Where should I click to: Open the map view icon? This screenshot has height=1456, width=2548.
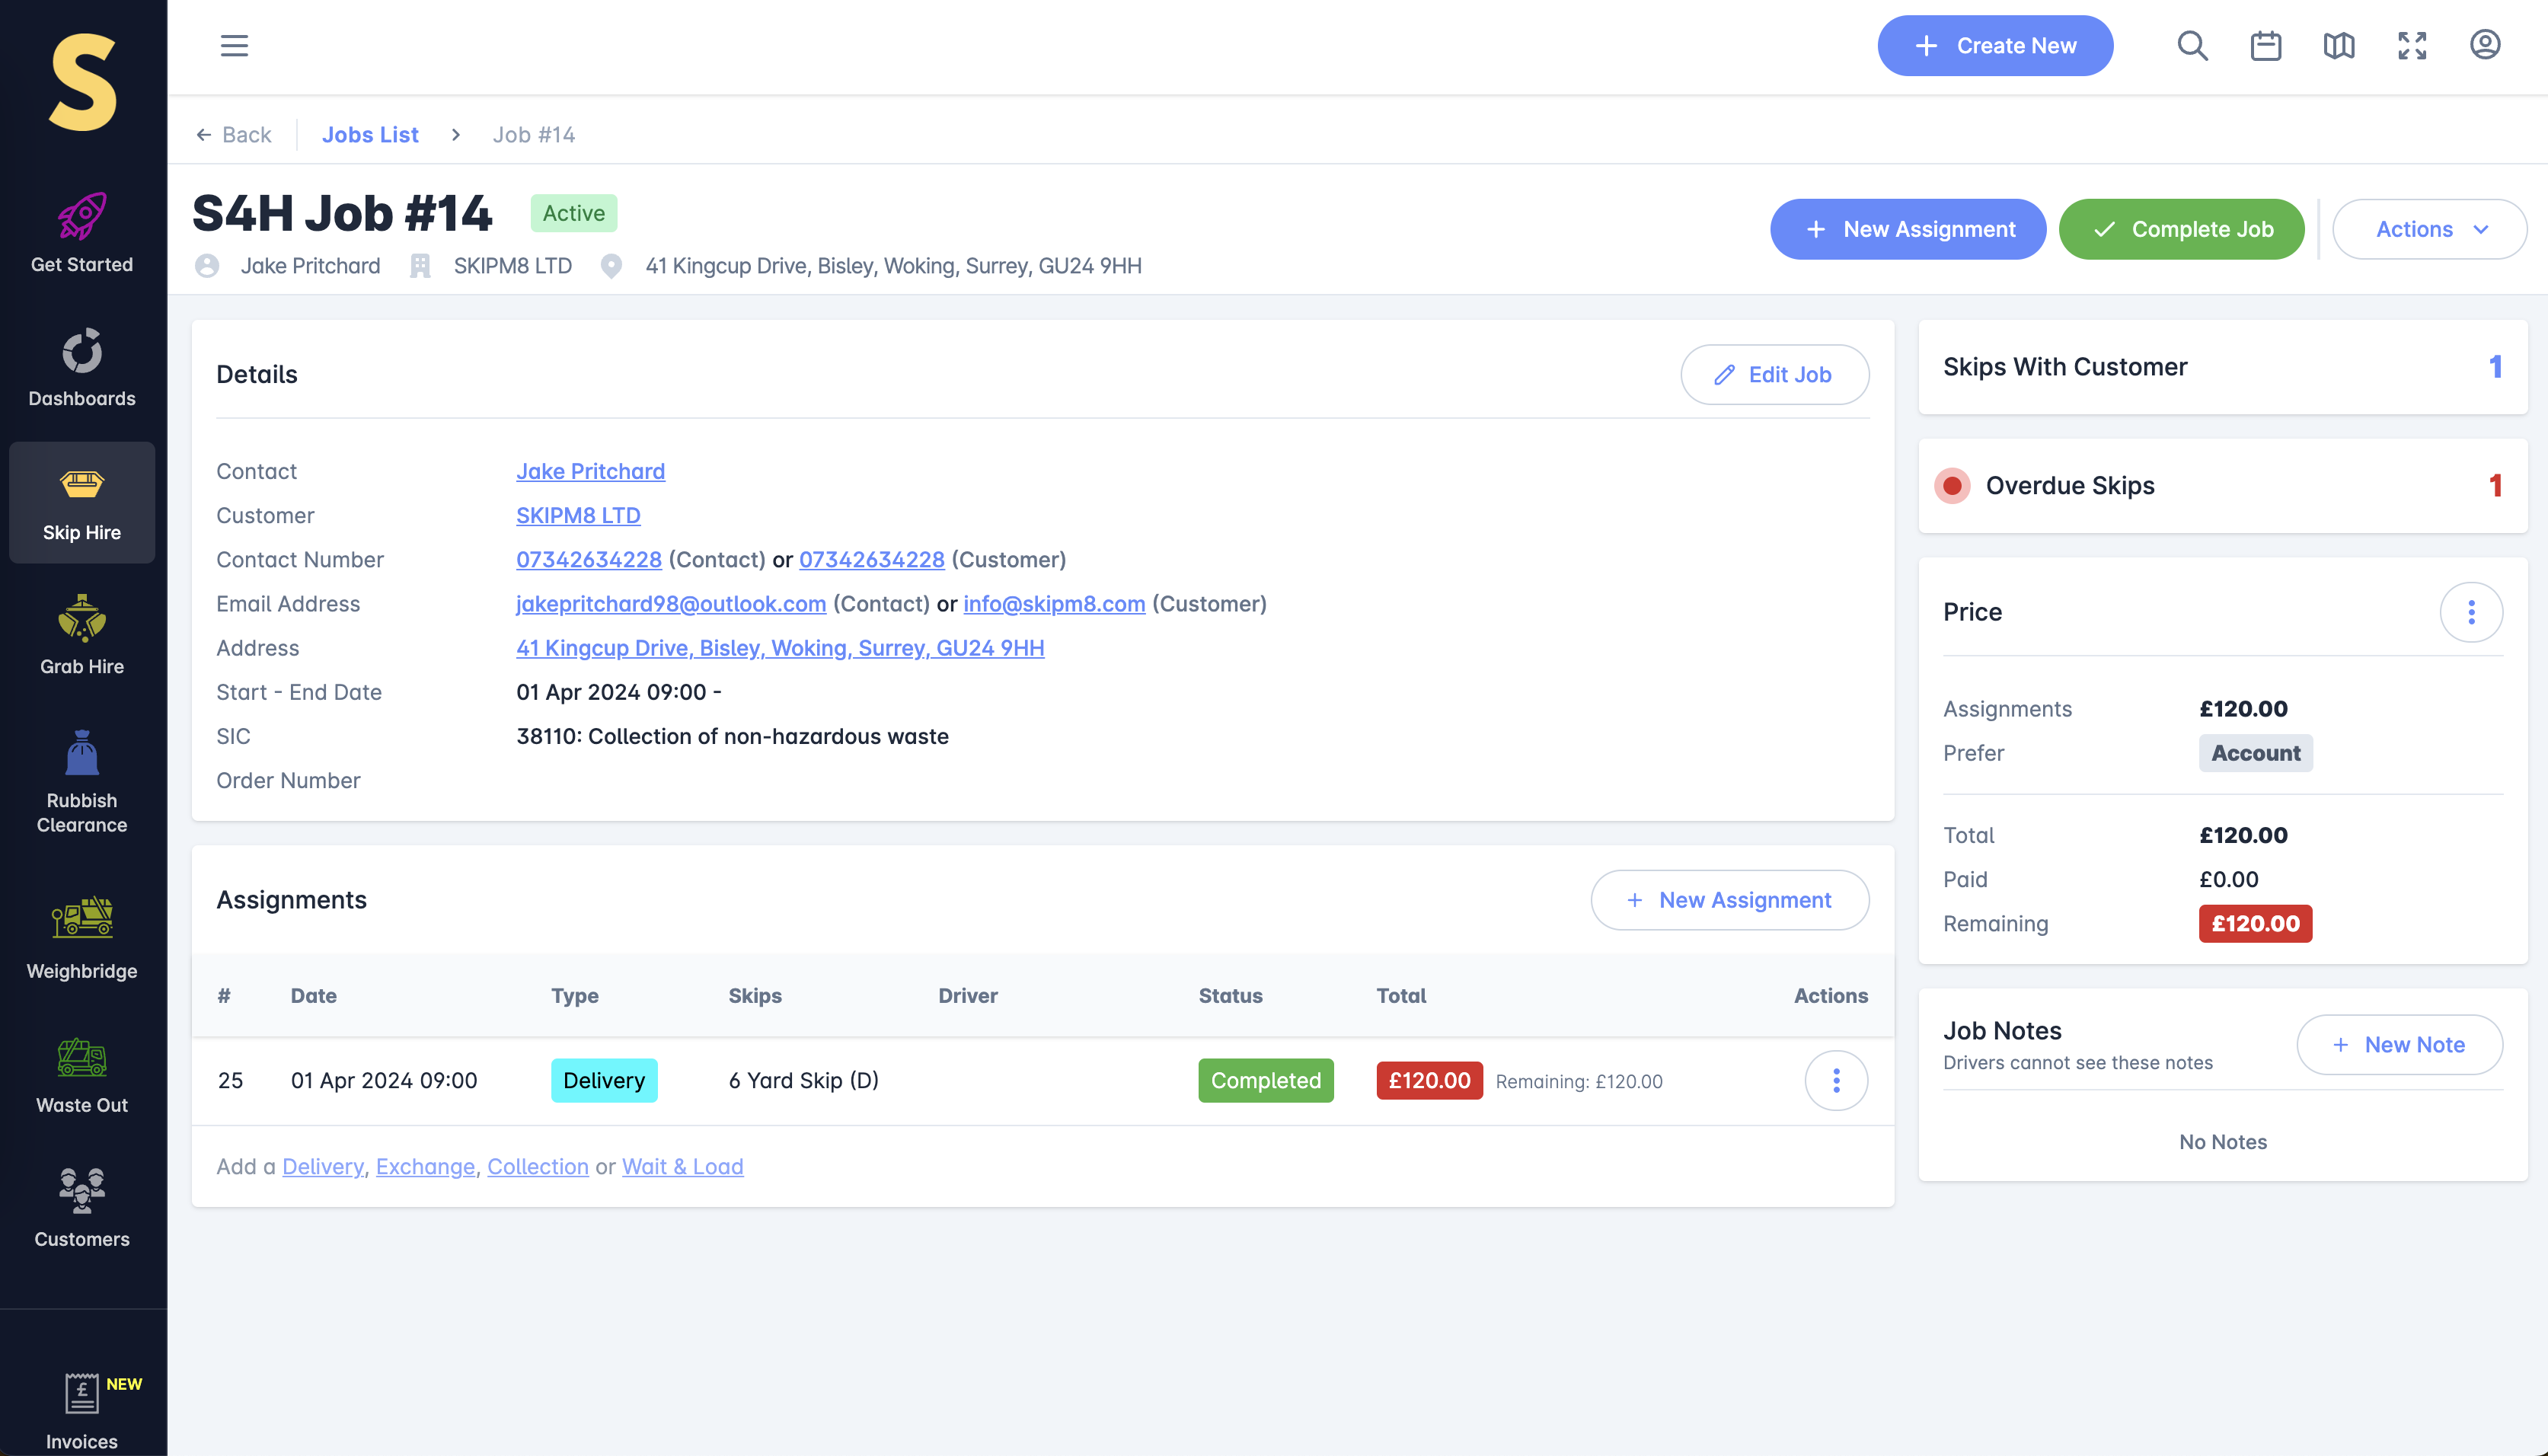(2338, 46)
